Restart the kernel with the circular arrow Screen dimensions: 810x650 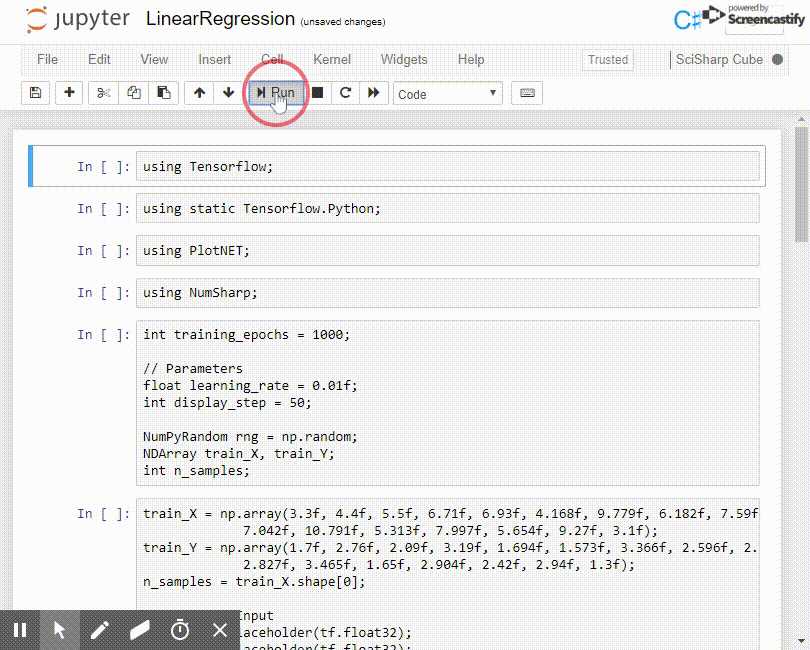coord(346,93)
